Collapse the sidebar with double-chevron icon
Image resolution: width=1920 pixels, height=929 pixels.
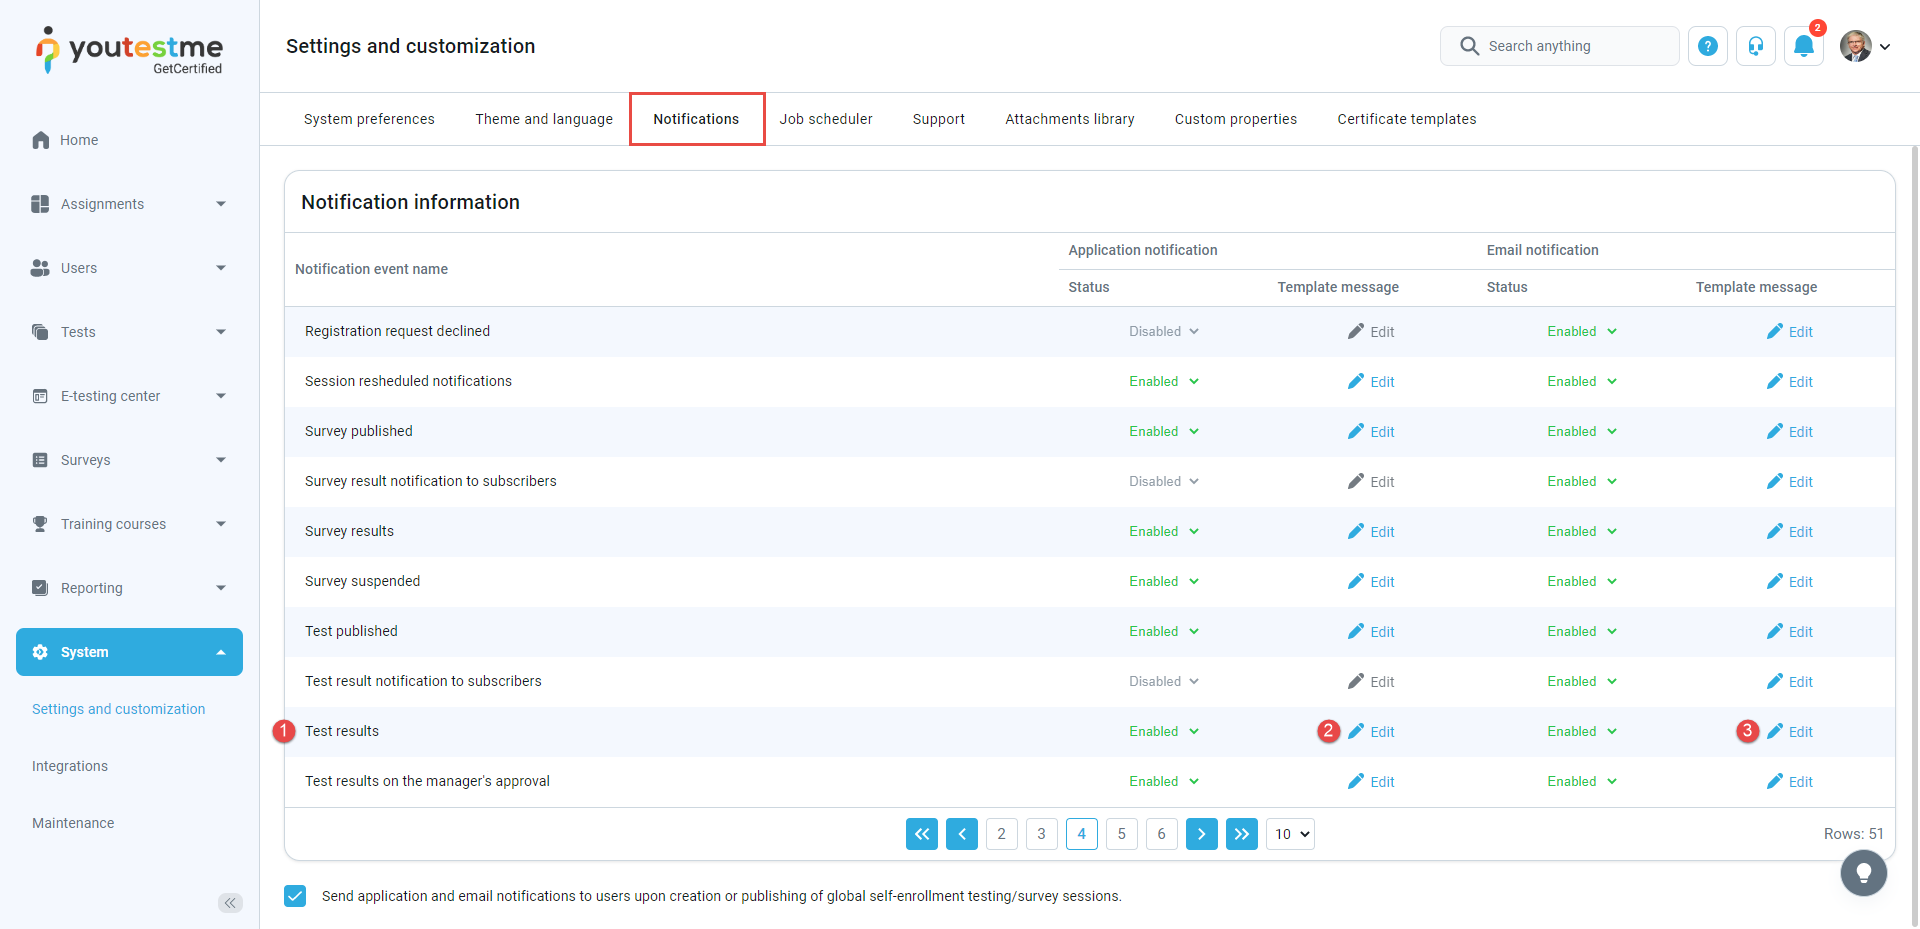point(230,903)
